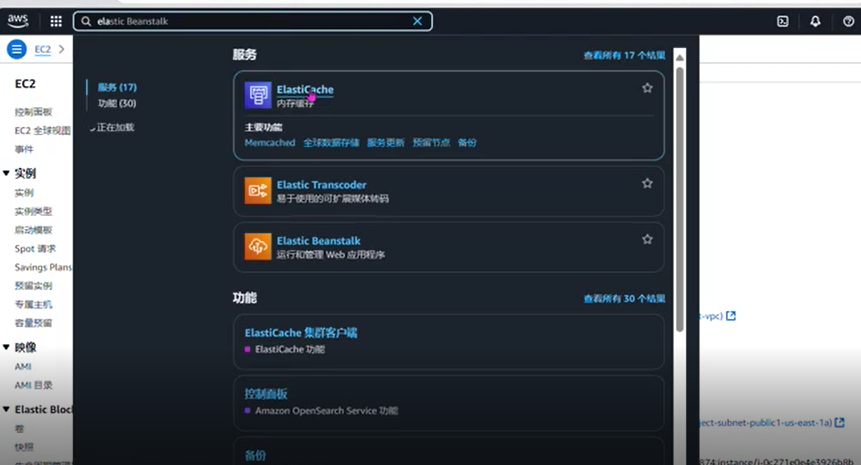Viewport: 861px width, 465px height.
Task: Open 预留实例 in sidebar
Action: (x=33, y=286)
